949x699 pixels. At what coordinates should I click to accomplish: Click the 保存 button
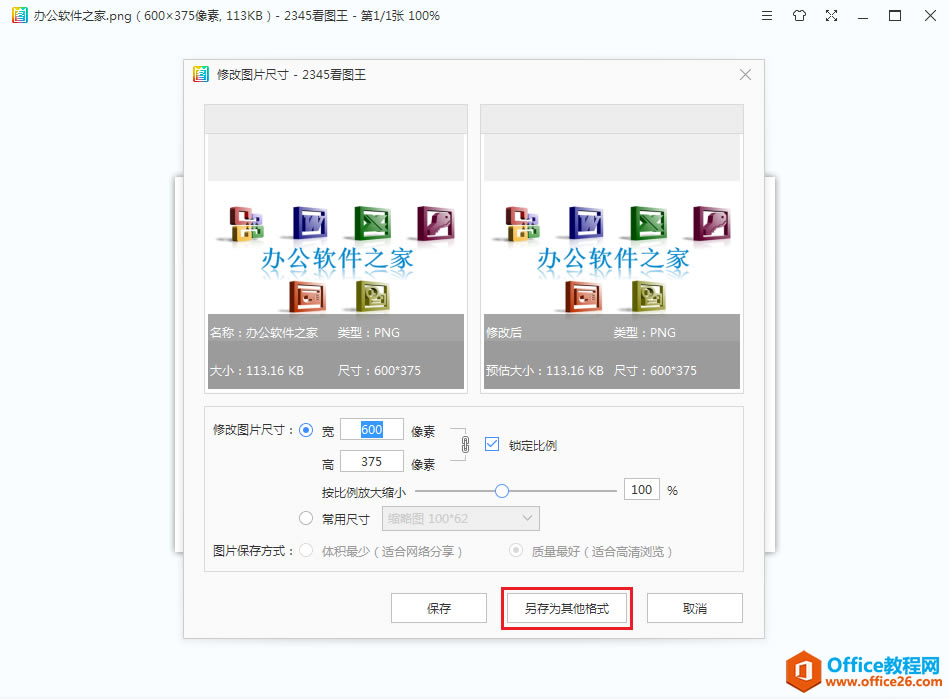(439, 608)
